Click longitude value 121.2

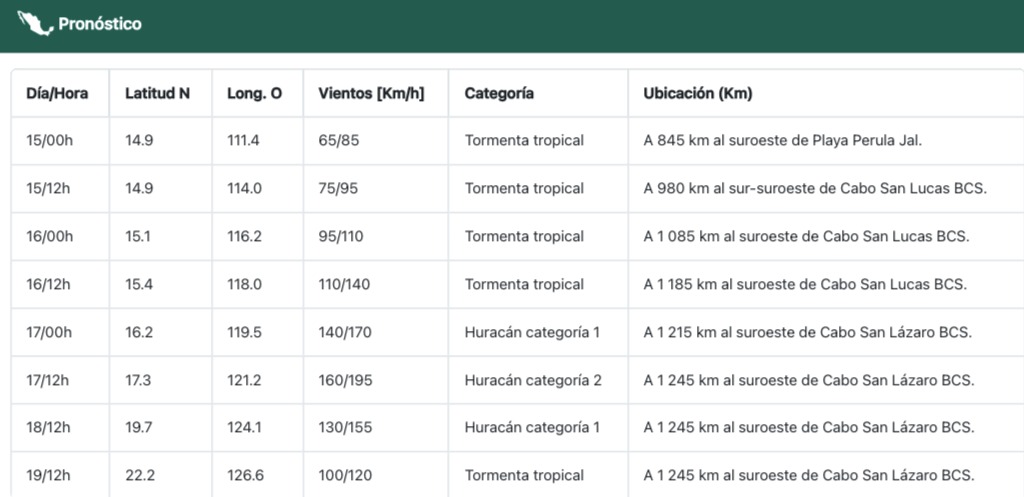click(x=244, y=380)
